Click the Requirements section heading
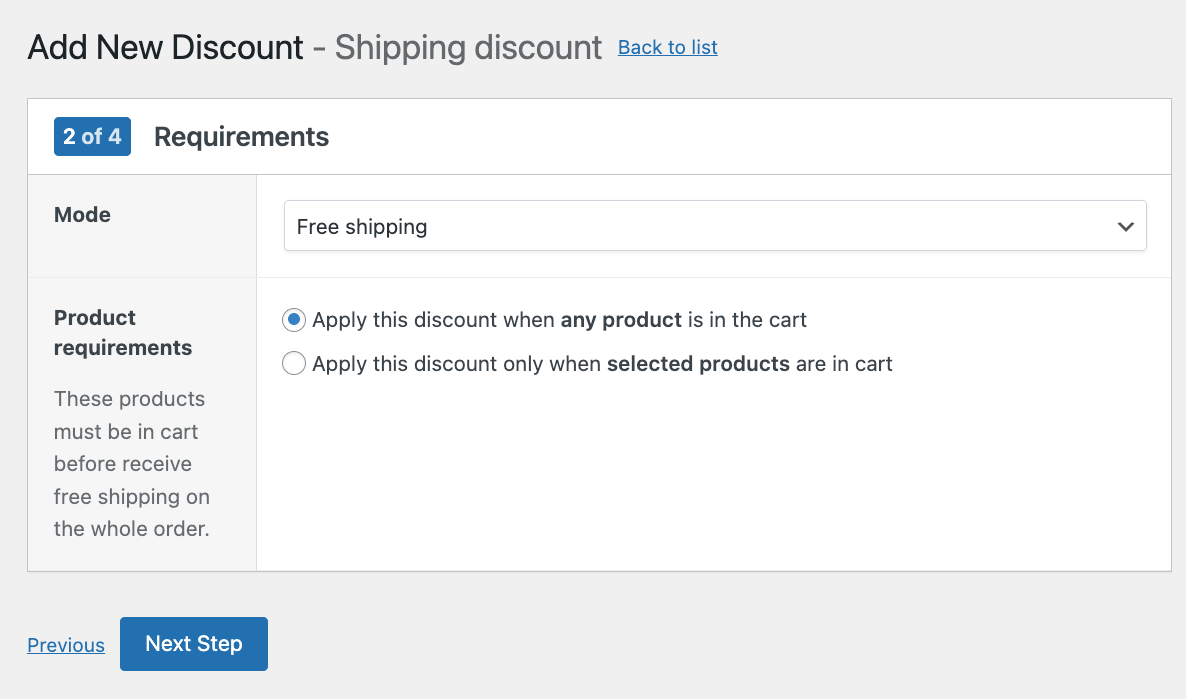The width and height of the screenshot is (1186, 699). coord(241,137)
